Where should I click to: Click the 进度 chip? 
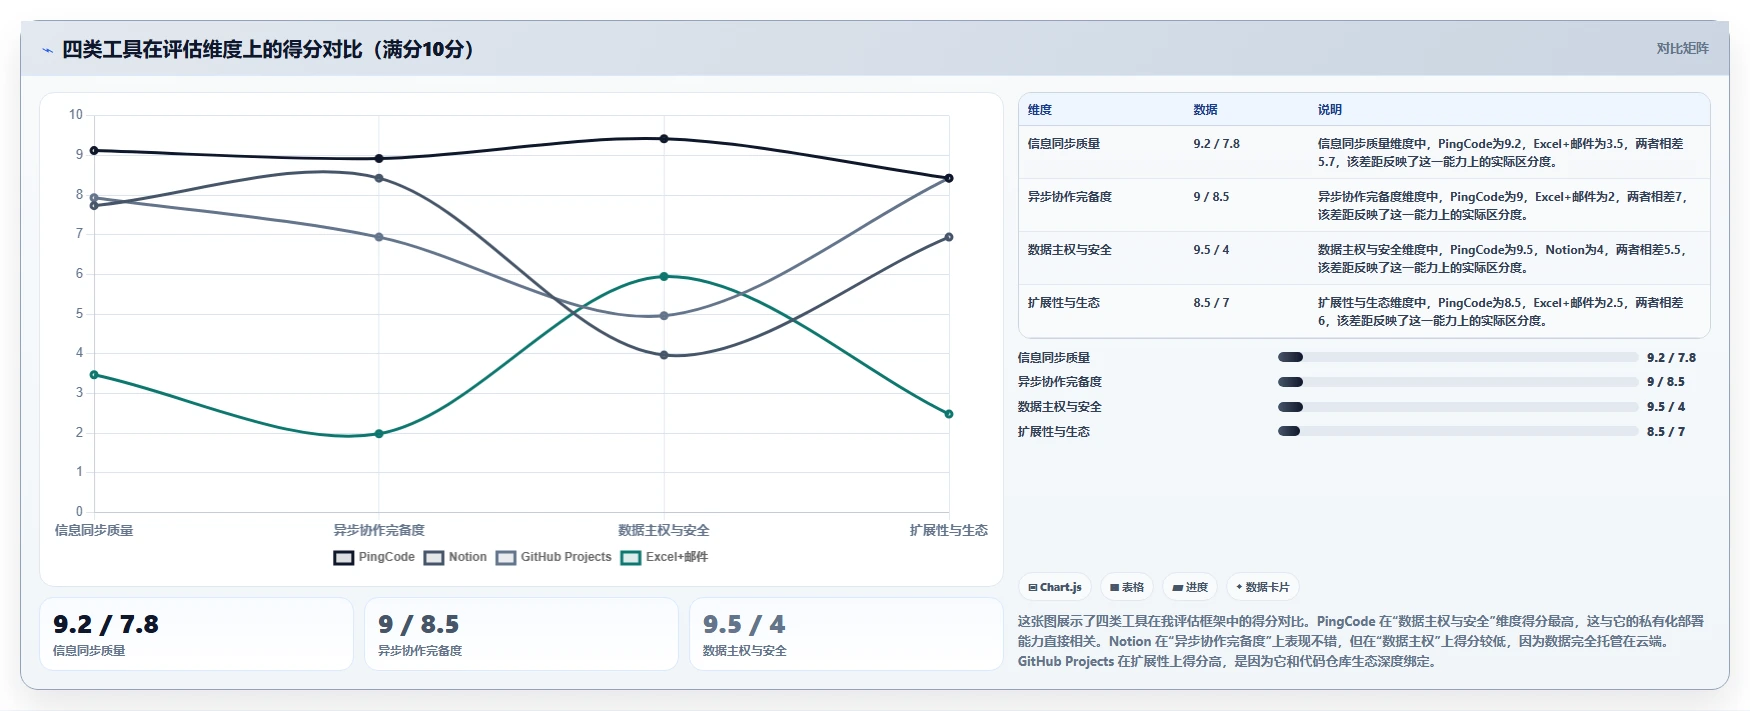coord(1190,587)
